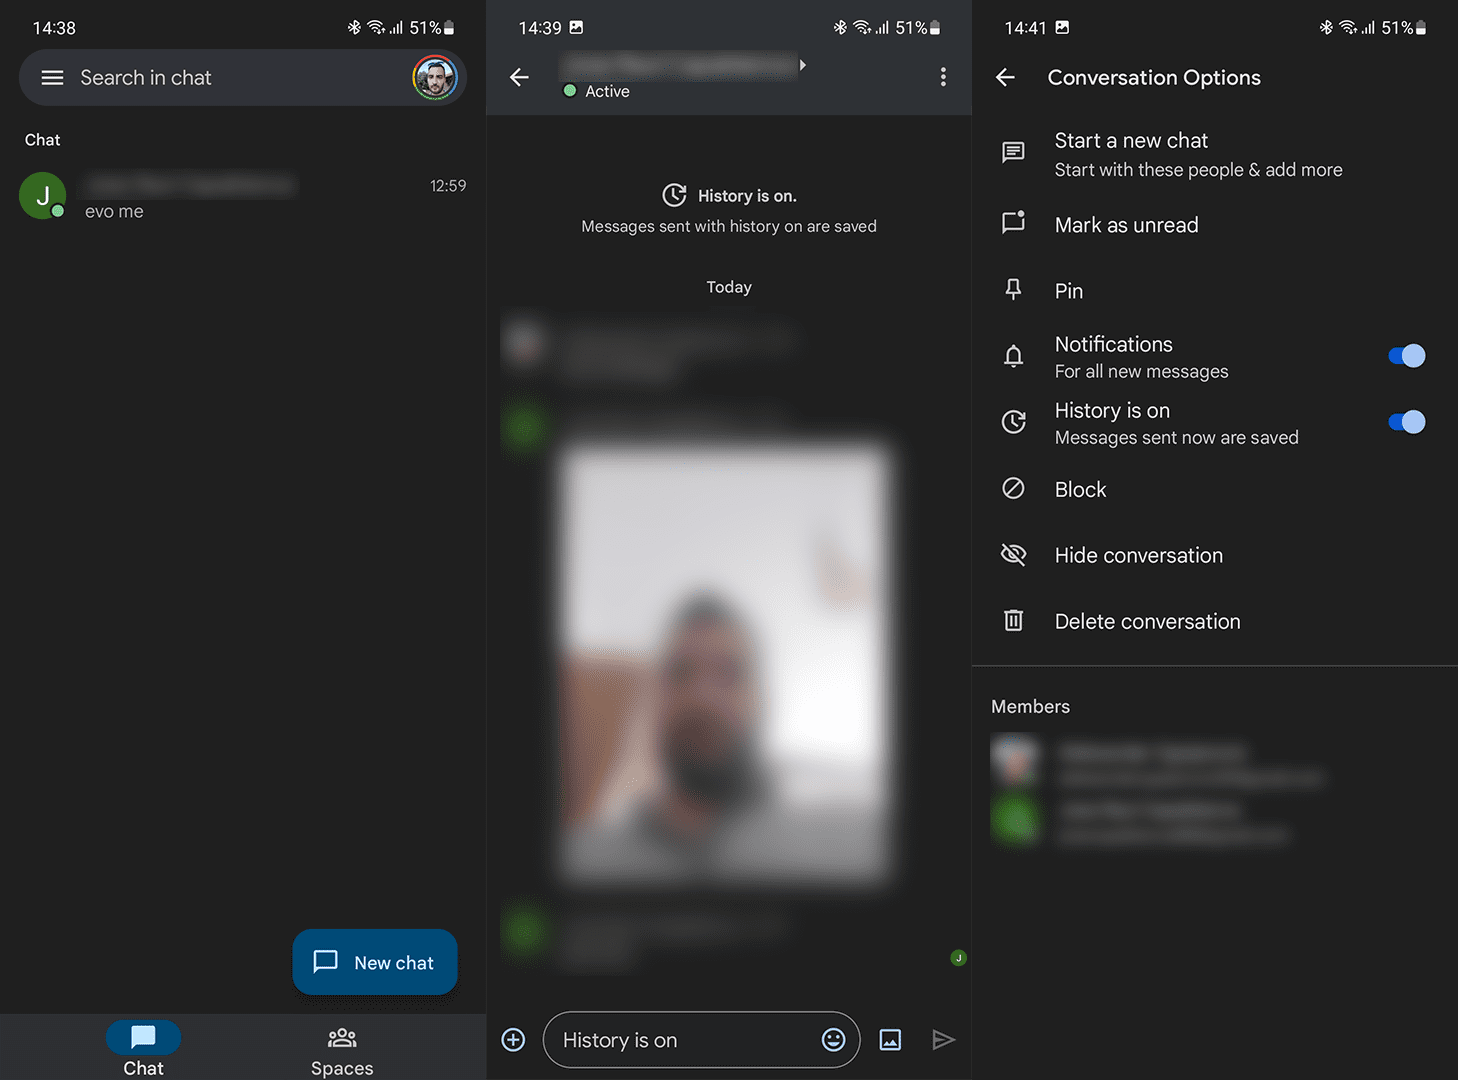
Task: Tap the 'Today' date label
Action: (729, 287)
